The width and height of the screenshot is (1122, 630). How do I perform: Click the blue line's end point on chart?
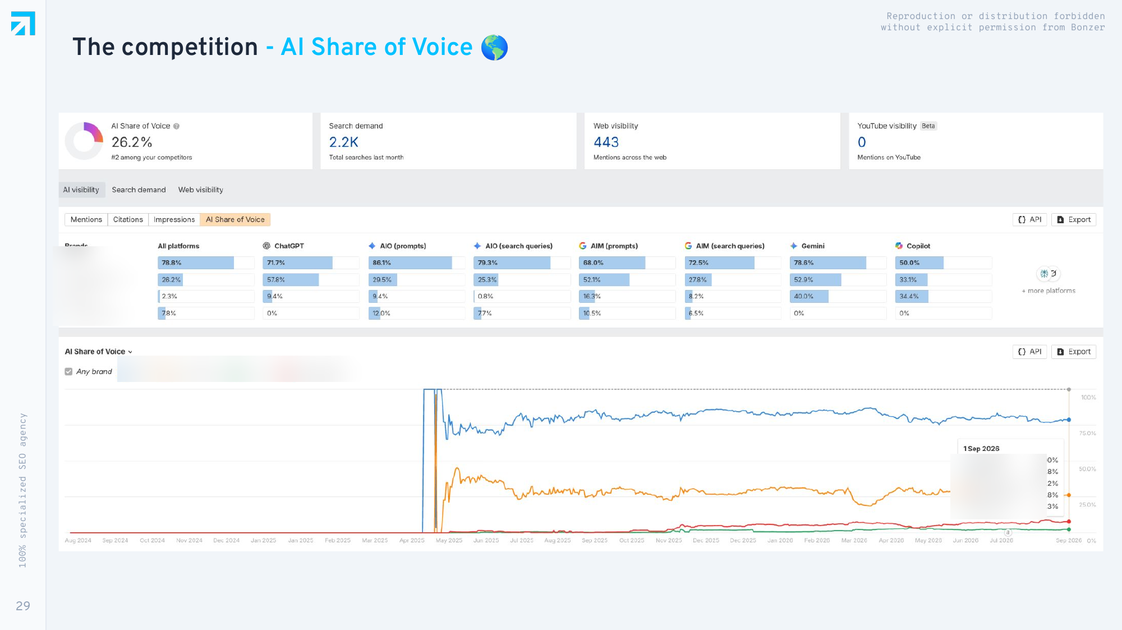click(1069, 420)
